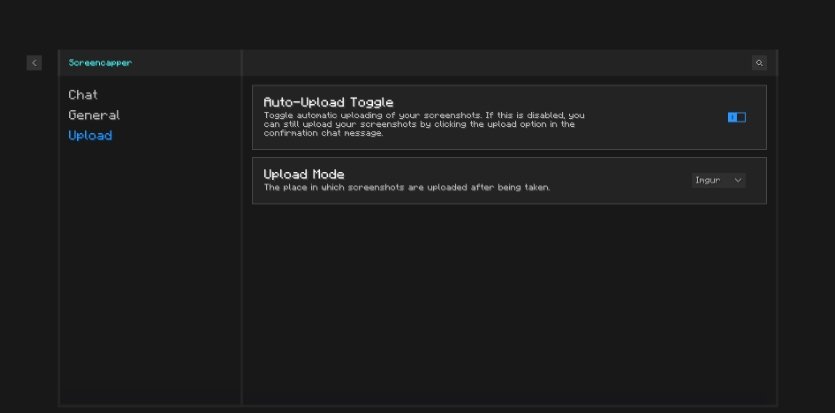Click the Screencapper mod title

point(100,63)
